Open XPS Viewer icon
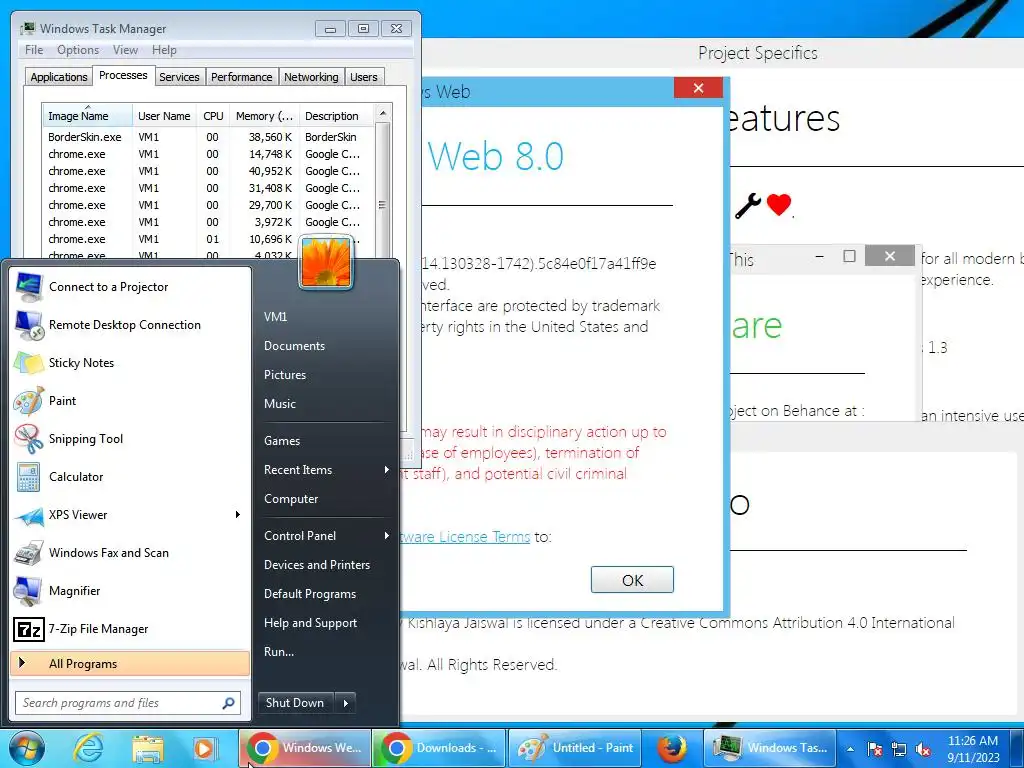Image resolution: width=1024 pixels, height=768 pixels. (29, 515)
